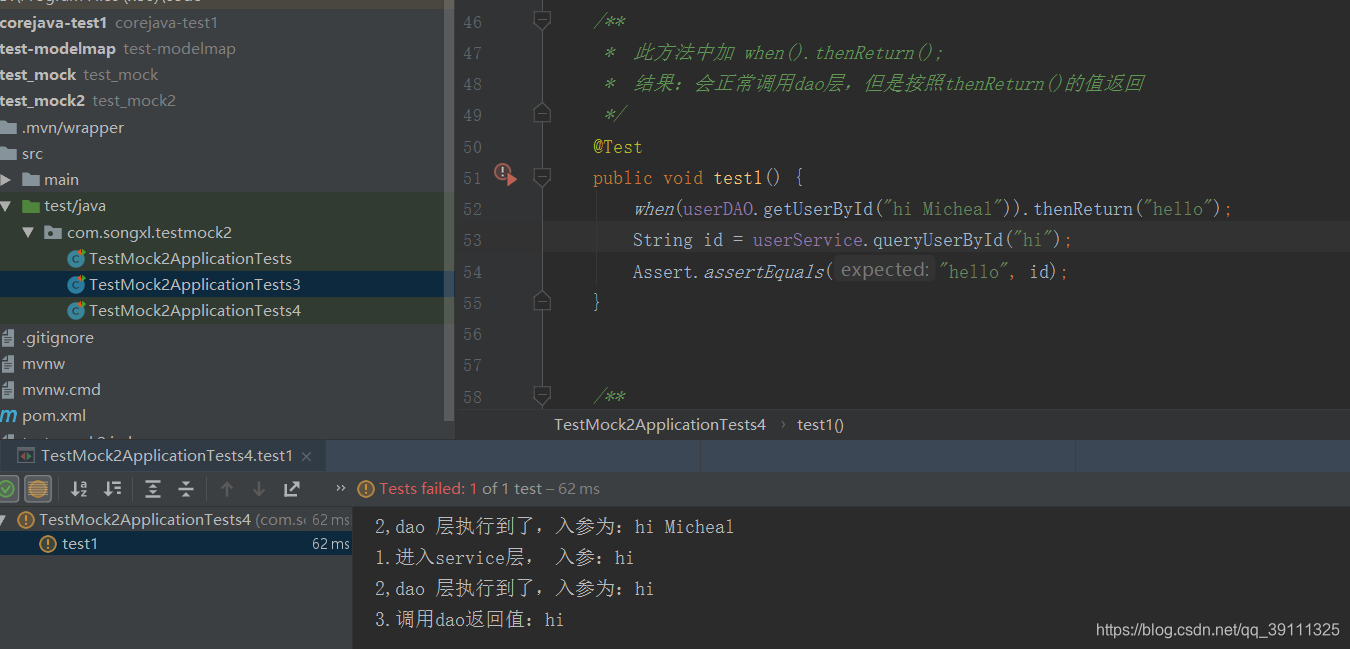The image size is (1350, 649).
Task: Toggle show passed tests filter
Action: pyautogui.click(x=7, y=489)
